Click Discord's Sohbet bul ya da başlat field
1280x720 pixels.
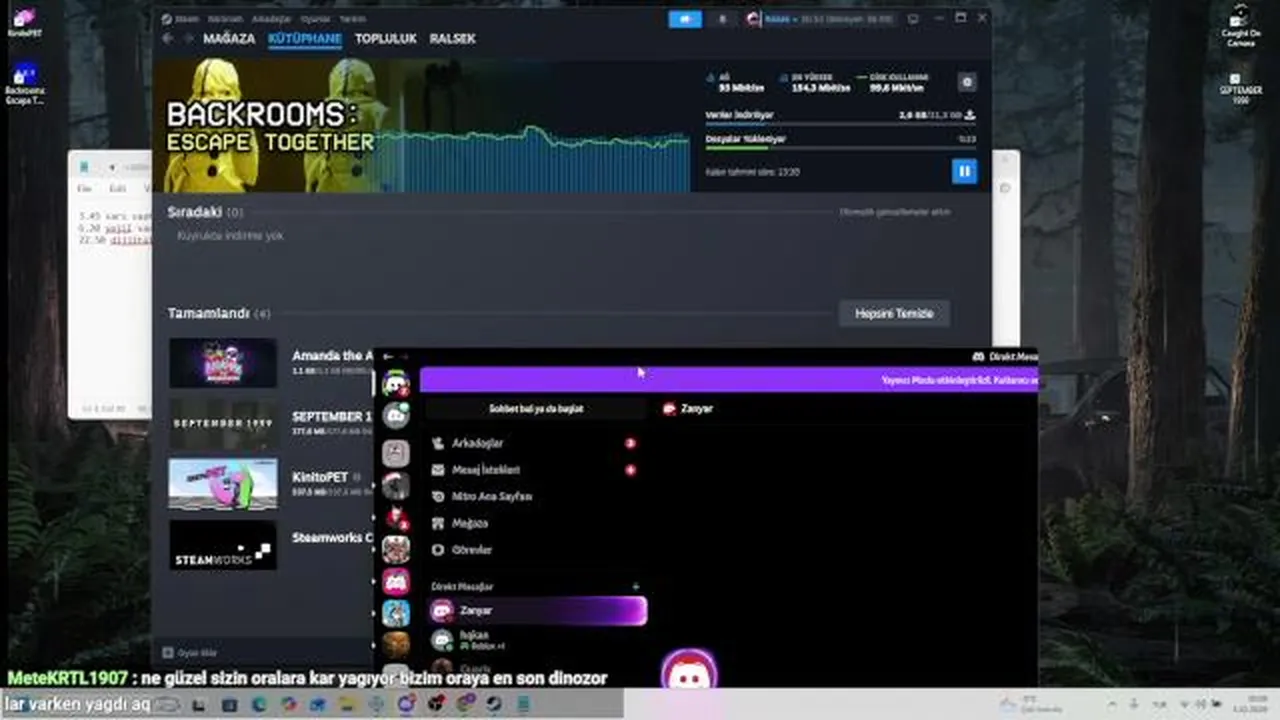pyautogui.click(x=535, y=408)
